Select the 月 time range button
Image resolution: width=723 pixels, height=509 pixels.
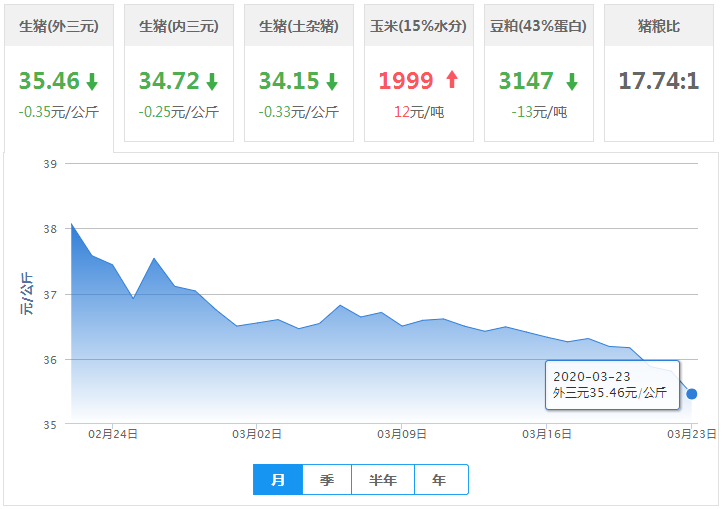click(278, 480)
